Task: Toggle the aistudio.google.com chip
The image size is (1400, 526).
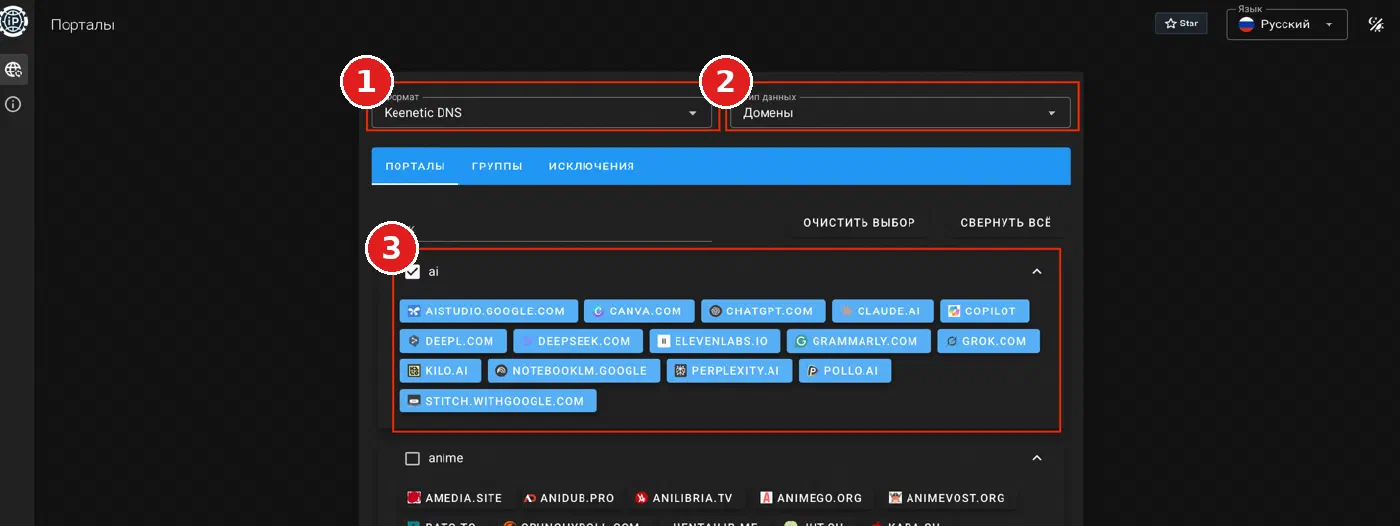Action: pos(488,311)
